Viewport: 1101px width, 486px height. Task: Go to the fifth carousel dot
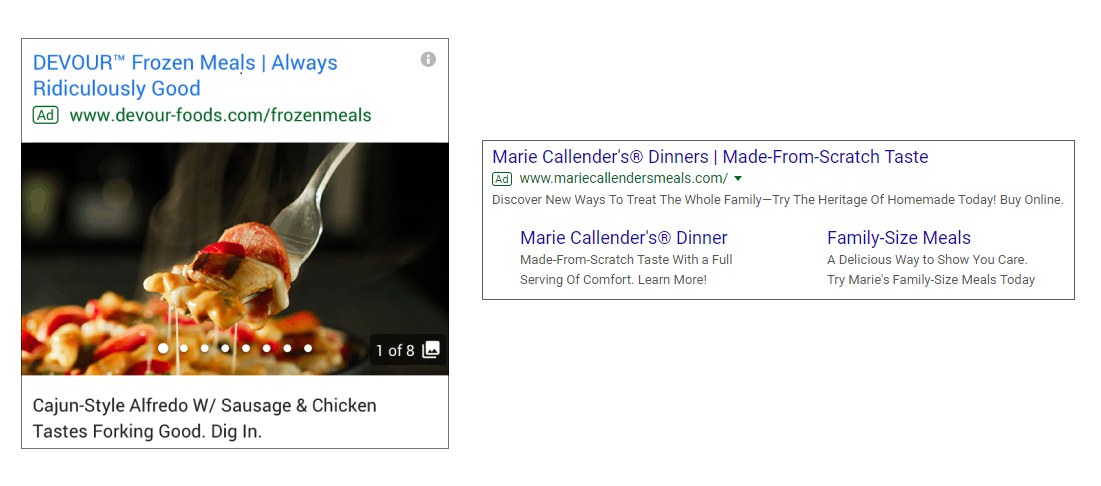(245, 348)
